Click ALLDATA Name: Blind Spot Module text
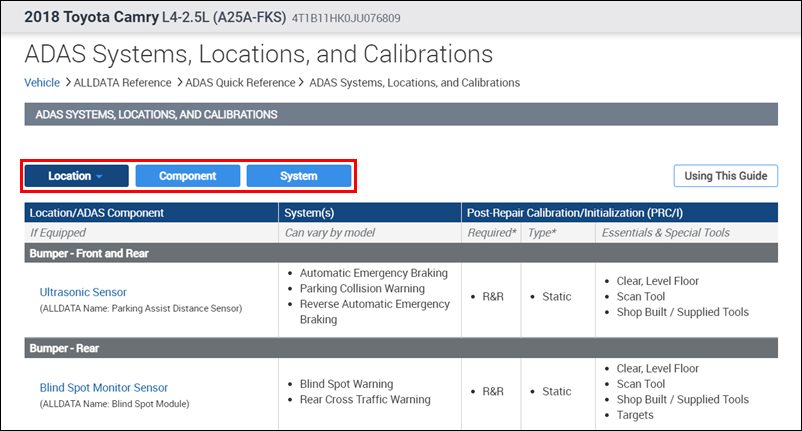 click(115, 404)
